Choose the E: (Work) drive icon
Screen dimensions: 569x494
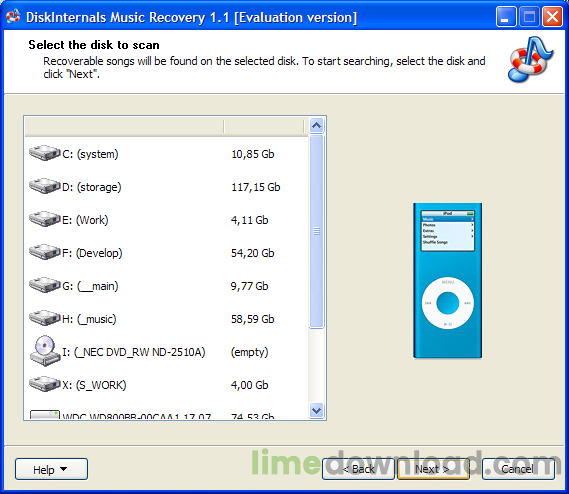coord(45,219)
